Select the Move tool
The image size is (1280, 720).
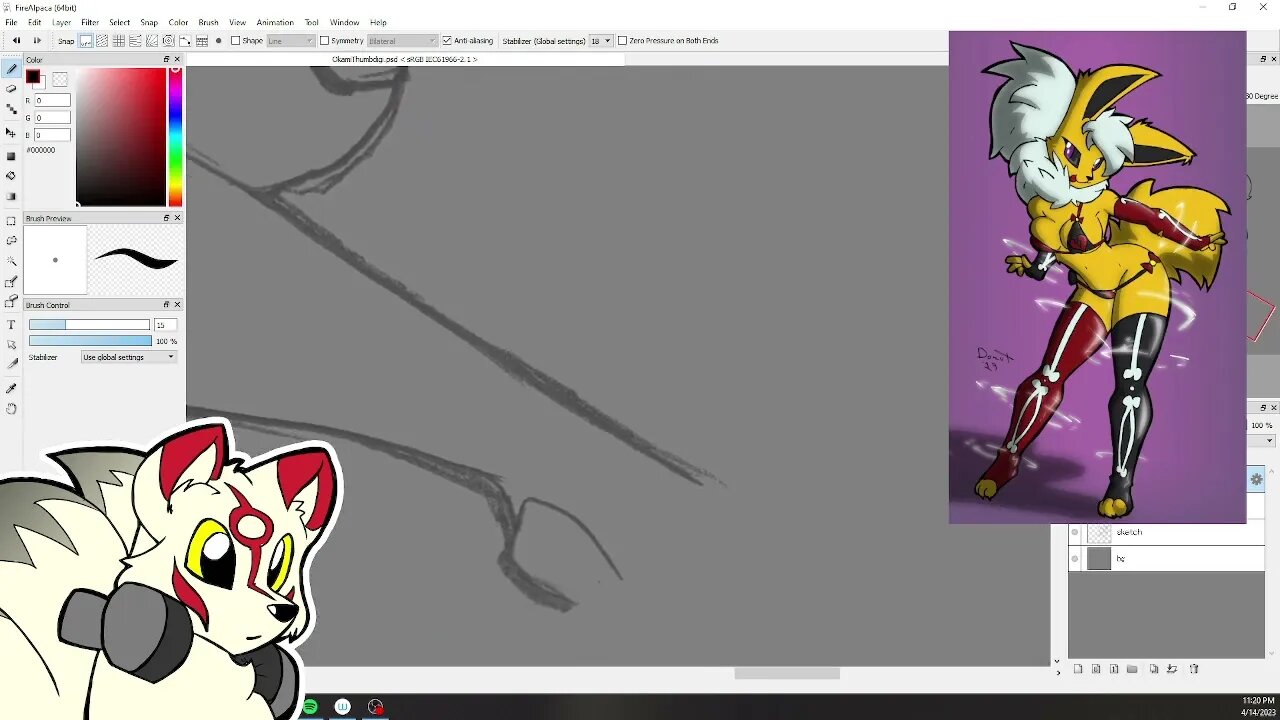tap(11, 132)
